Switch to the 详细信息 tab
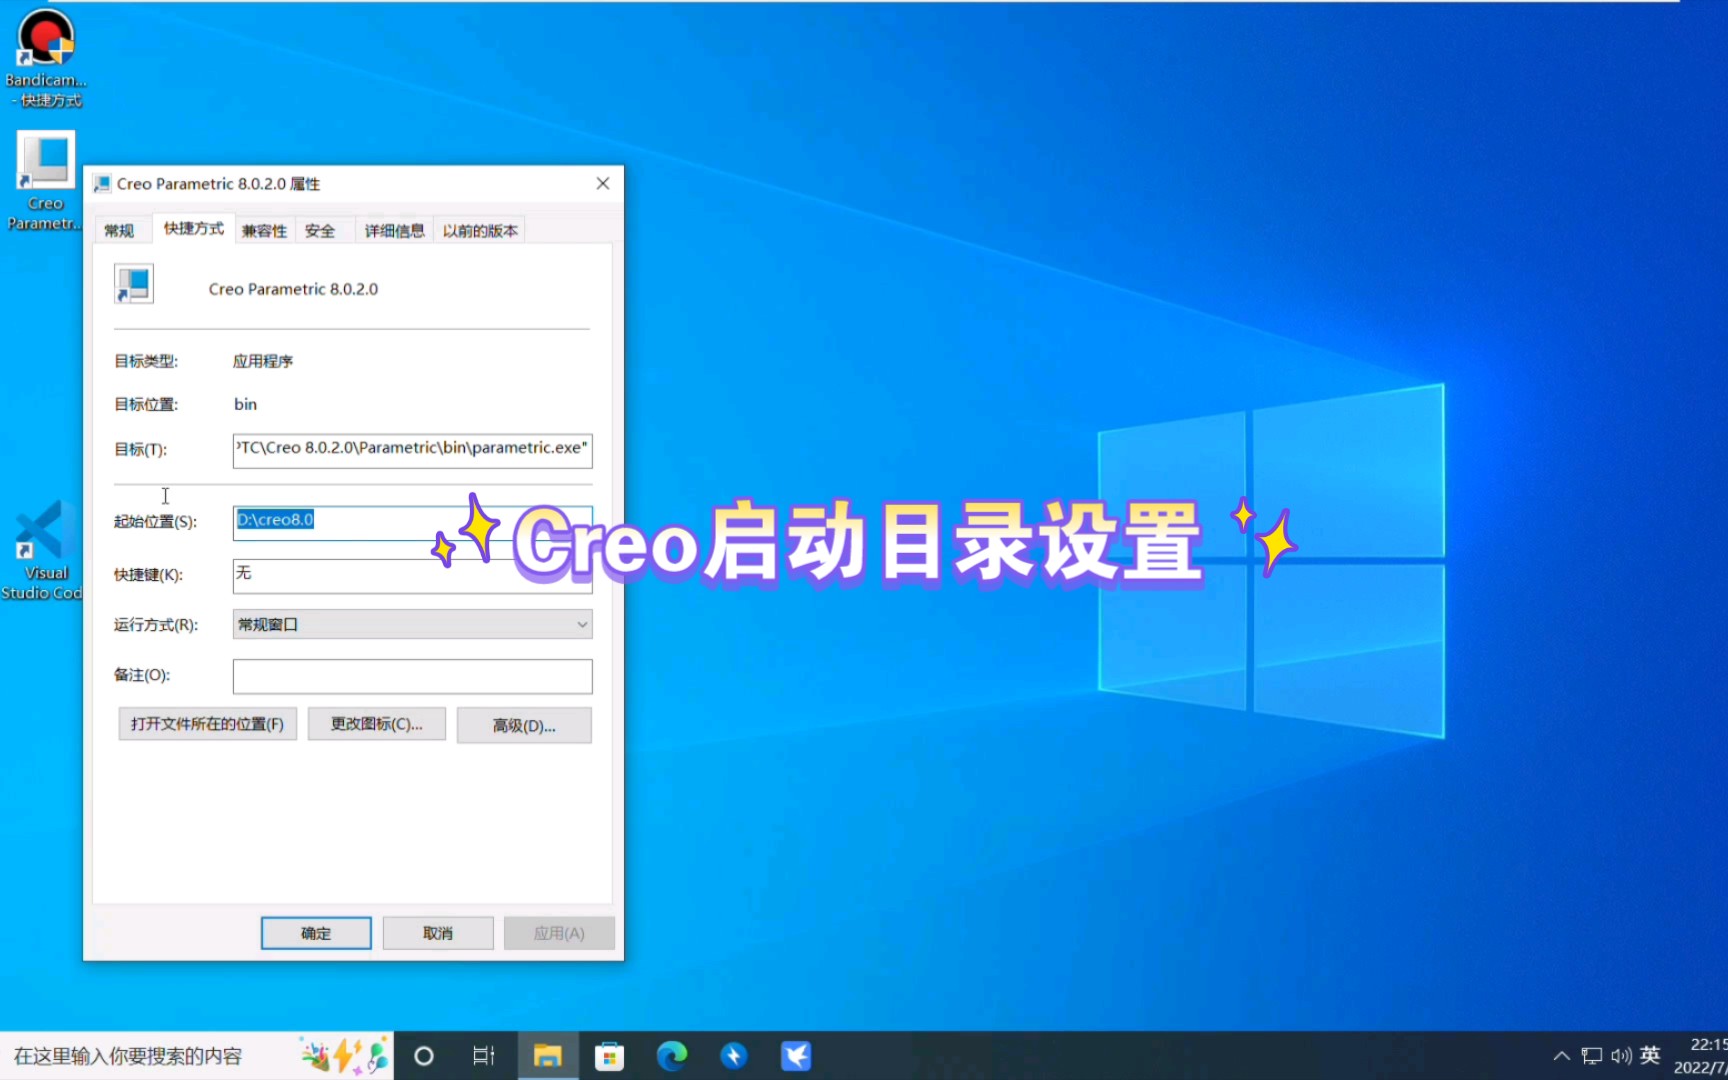Screen dimensions: 1728x1080 tap(394, 231)
